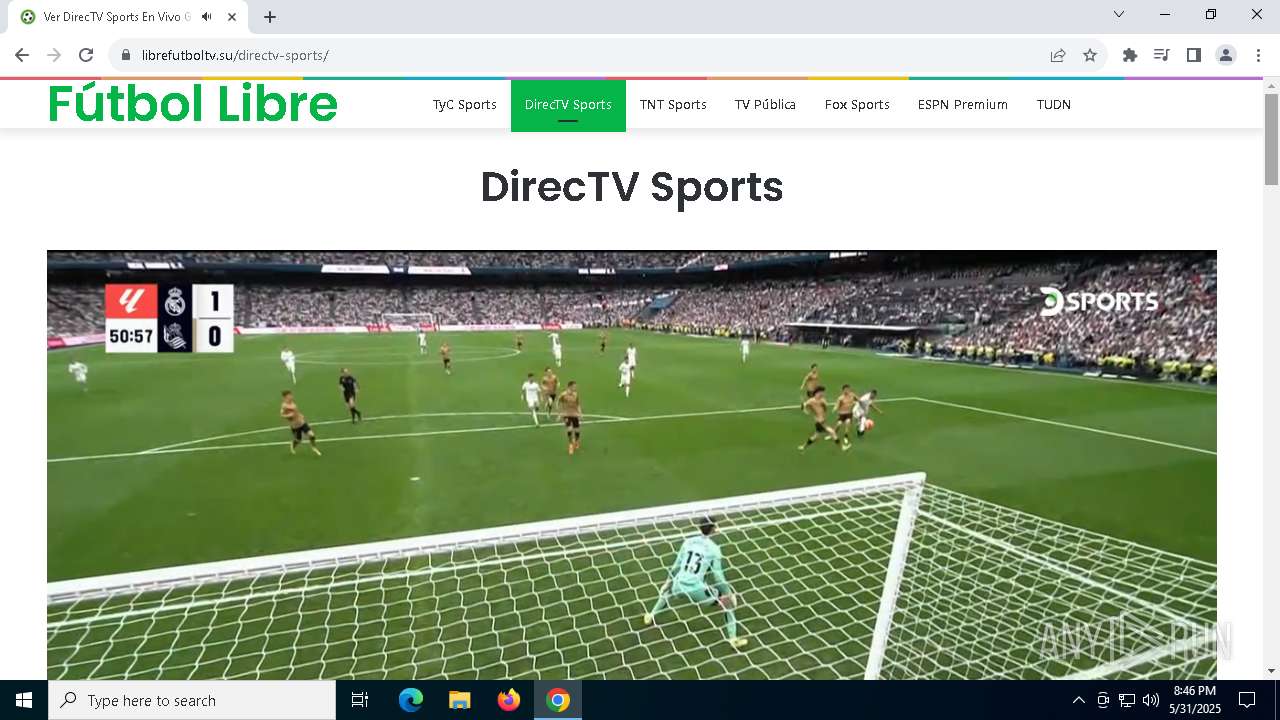
Task: Launch Firefox from taskbar
Action: click(509, 700)
